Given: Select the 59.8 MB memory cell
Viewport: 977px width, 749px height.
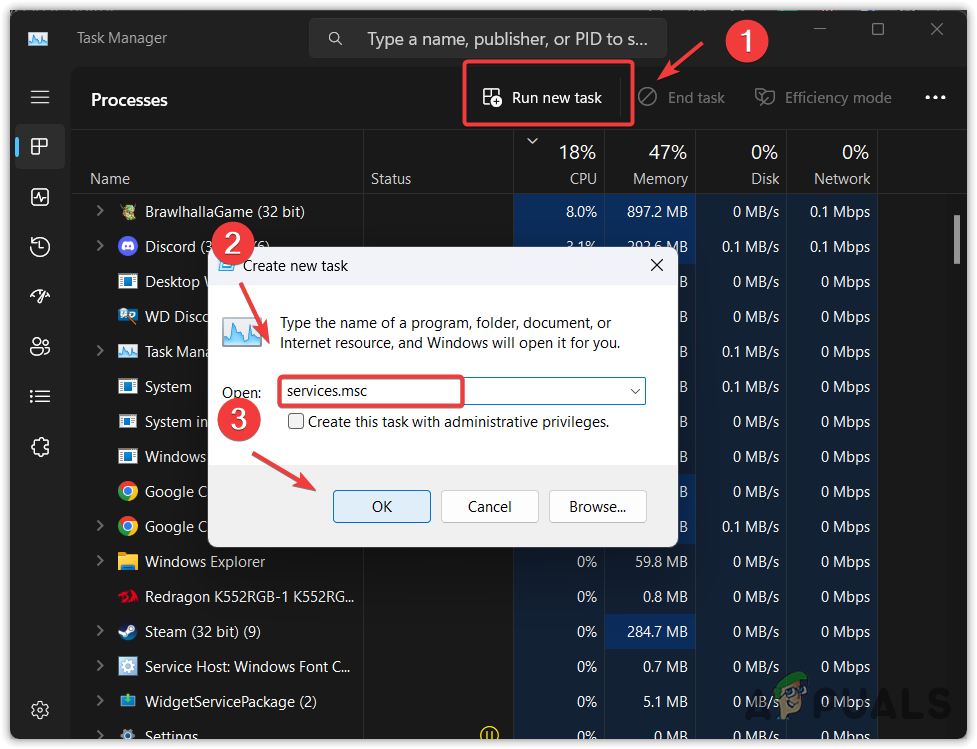Looking at the screenshot, I should tap(650, 561).
